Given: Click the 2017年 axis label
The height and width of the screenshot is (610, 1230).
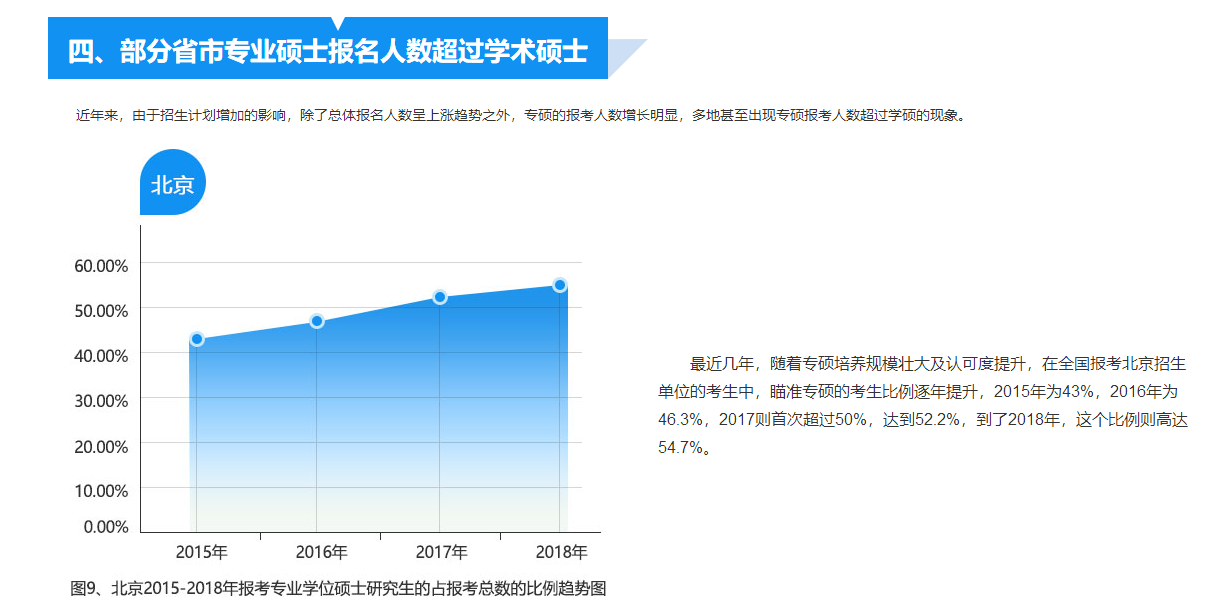Looking at the screenshot, I should point(441,552).
